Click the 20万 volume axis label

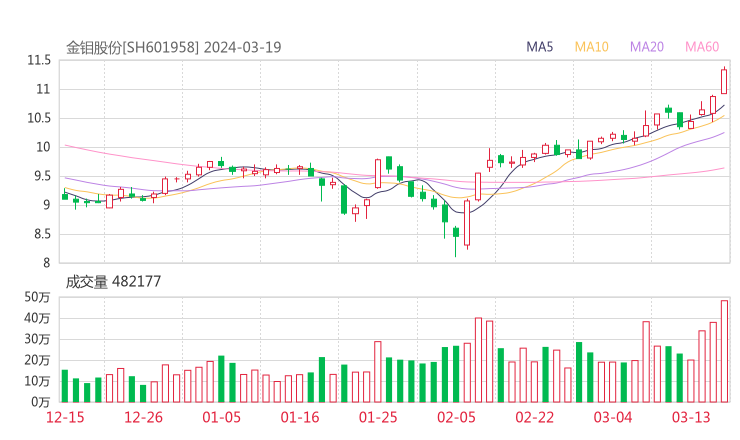tap(37, 361)
